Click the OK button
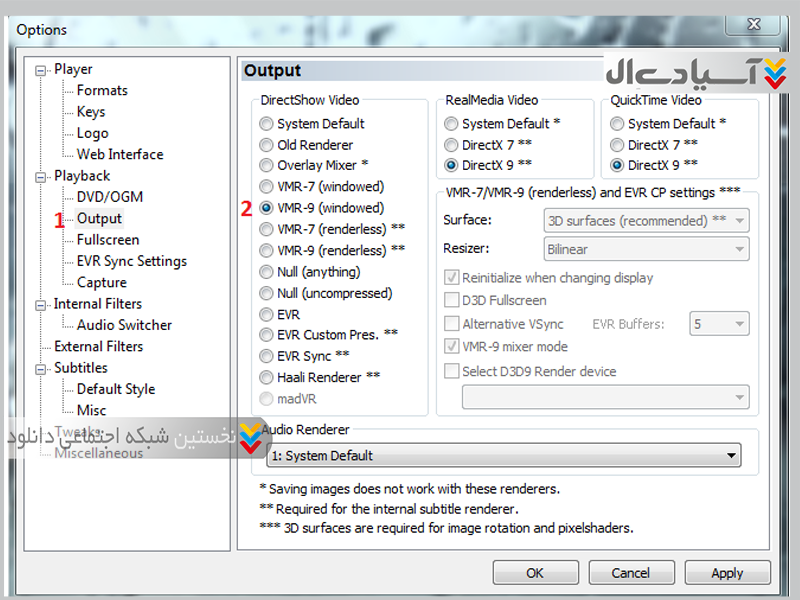This screenshot has height=600, width=800. pos(535,573)
